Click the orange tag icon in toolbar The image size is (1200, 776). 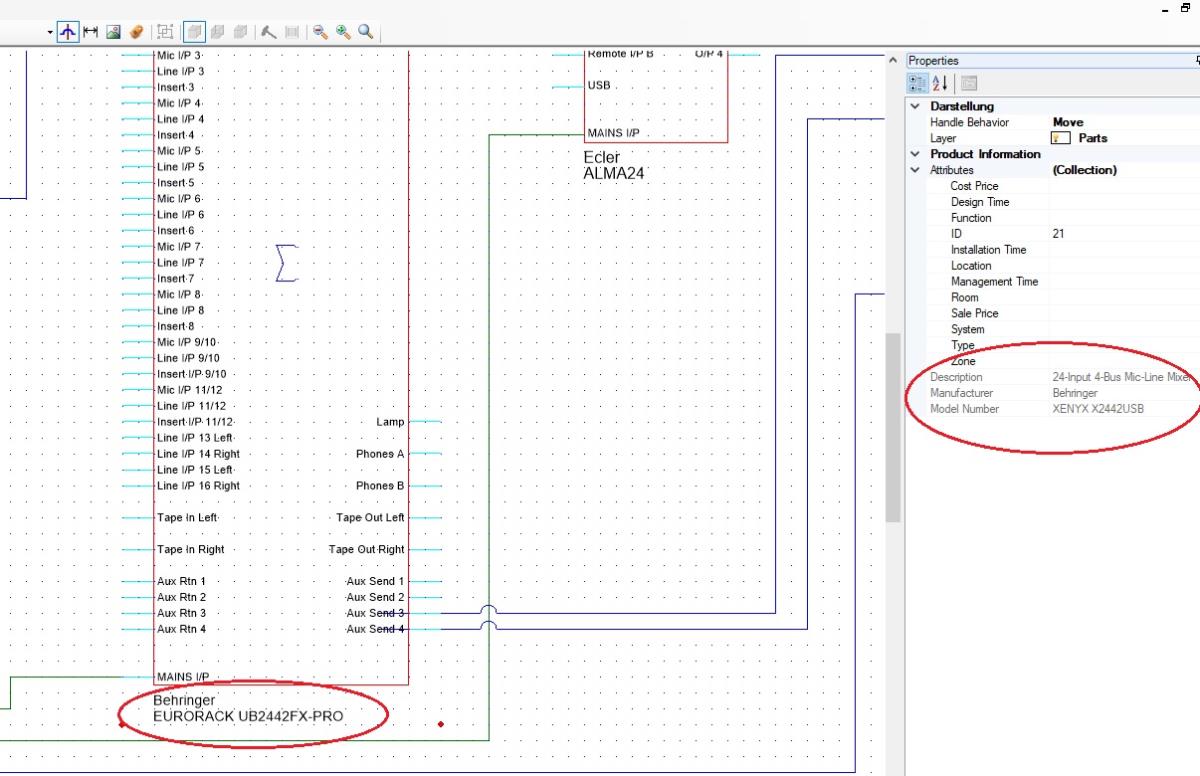[137, 32]
